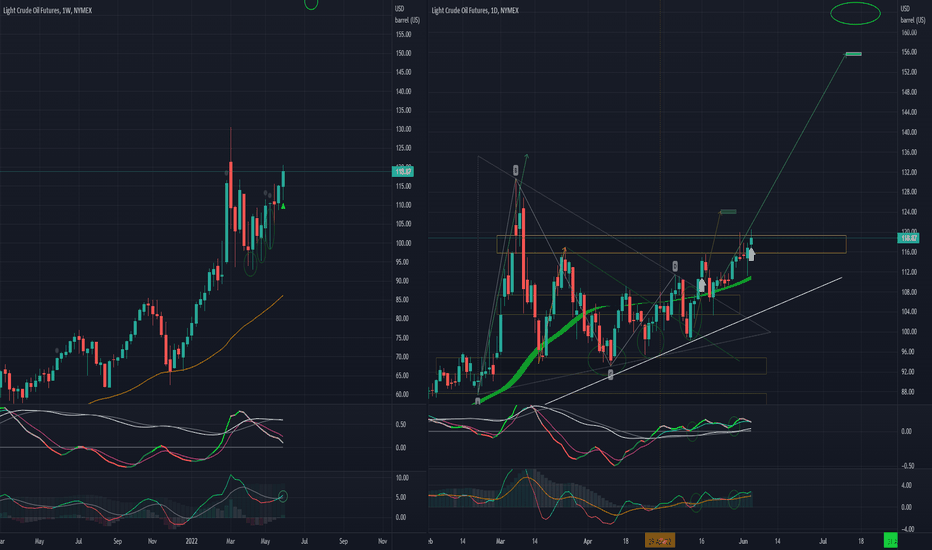Viewport: 932px width, 550px height.
Task: Click the 132.00 price label on daily axis
Action: (x=909, y=172)
